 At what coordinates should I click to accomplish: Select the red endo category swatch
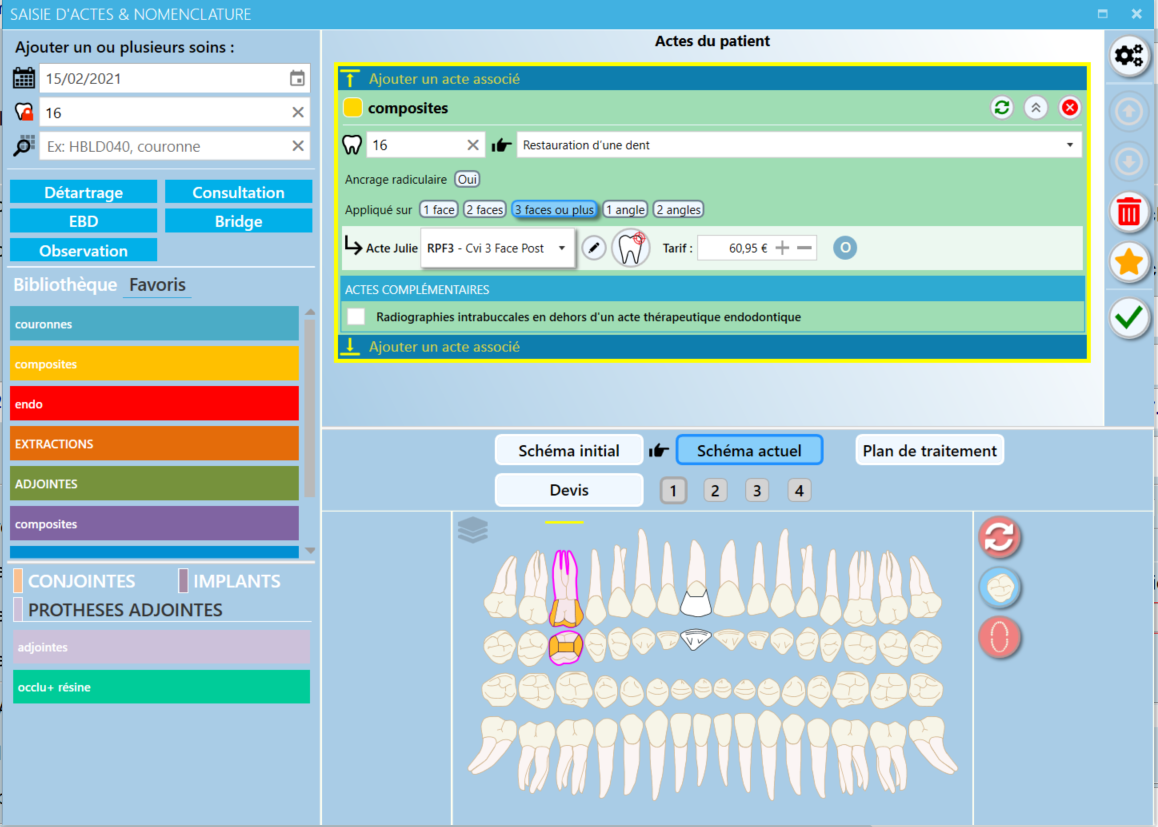tap(154, 404)
